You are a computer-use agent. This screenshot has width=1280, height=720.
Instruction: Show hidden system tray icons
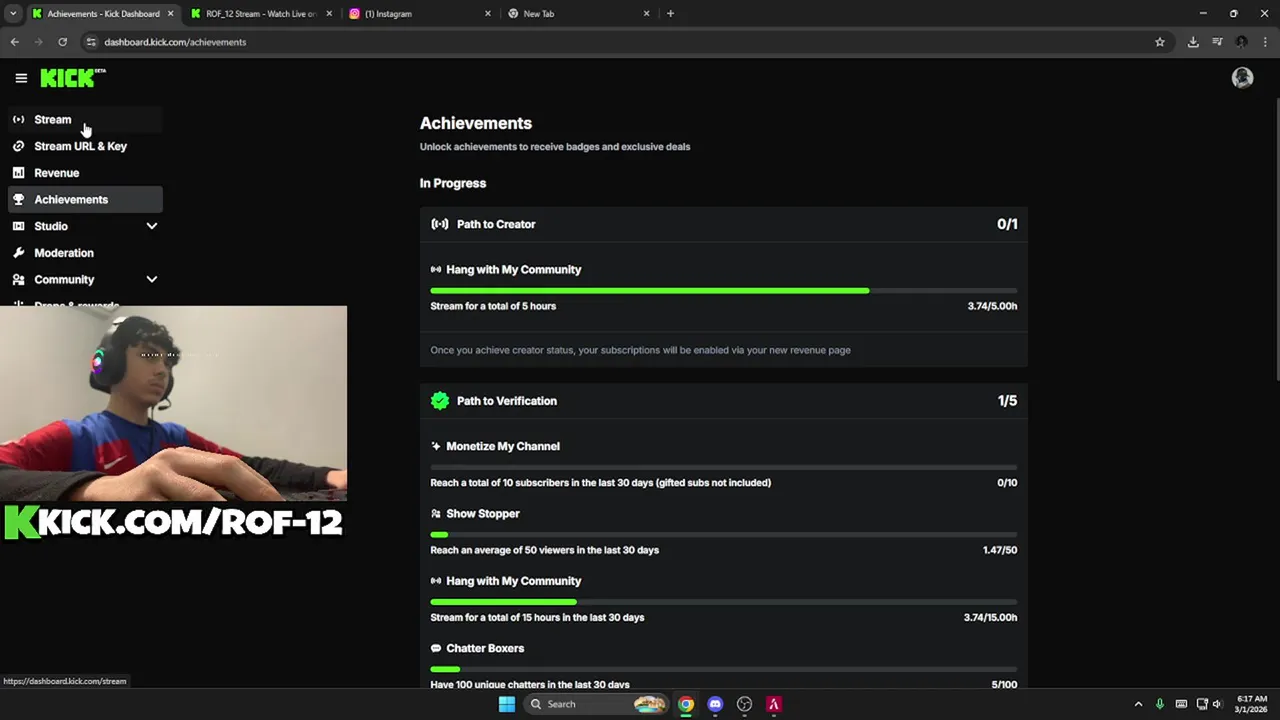click(x=1138, y=704)
